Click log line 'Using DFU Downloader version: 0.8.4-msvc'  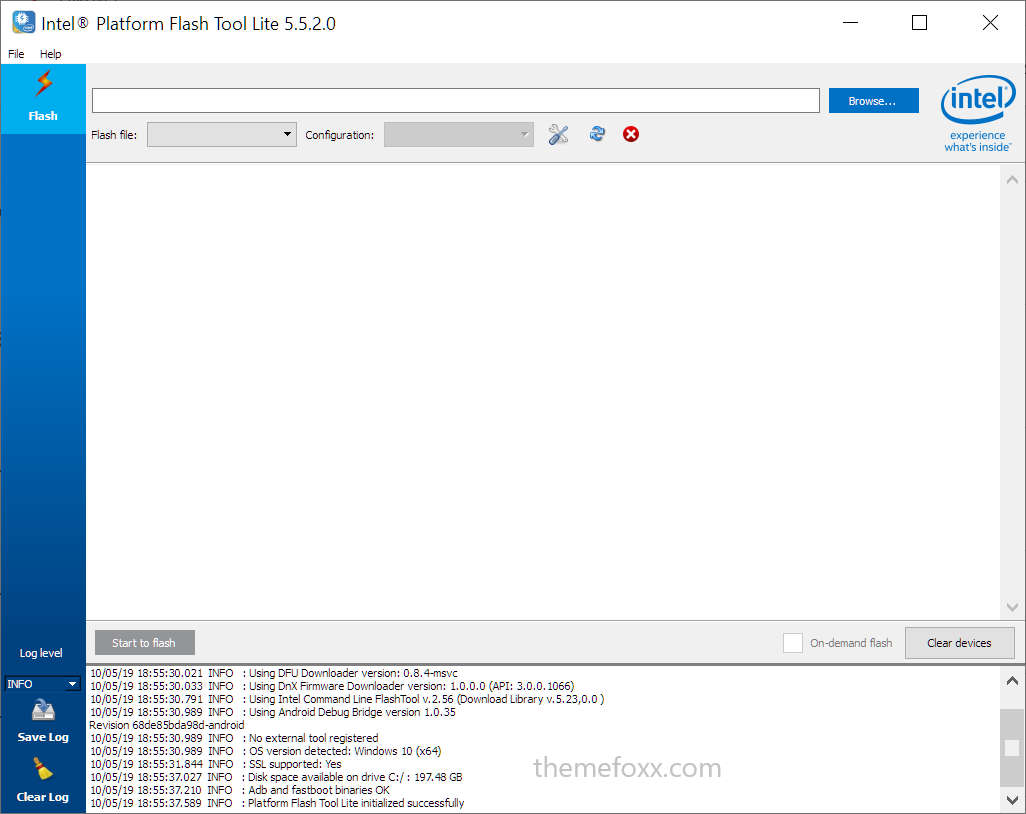click(274, 673)
